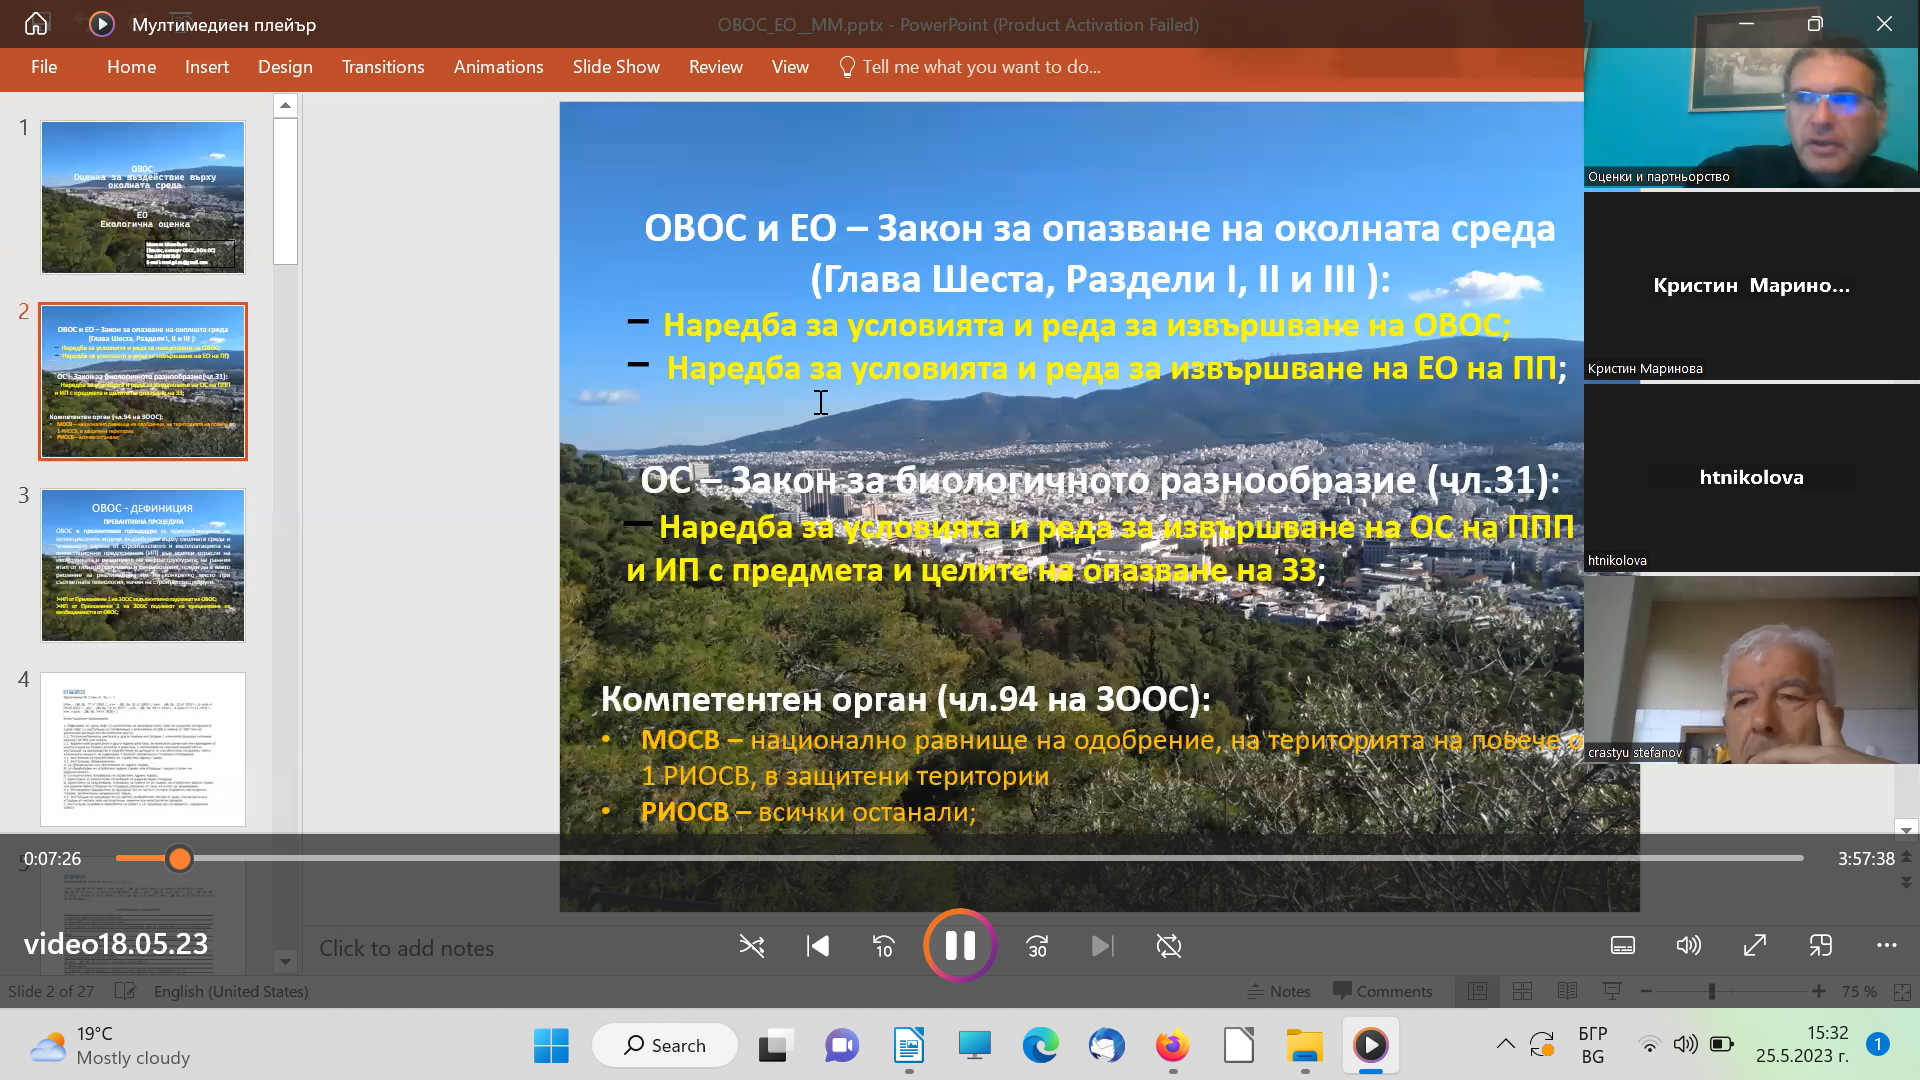The height and width of the screenshot is (1080, 1920).
Task: Skip back 10 seconds
Action: point(883,946)
